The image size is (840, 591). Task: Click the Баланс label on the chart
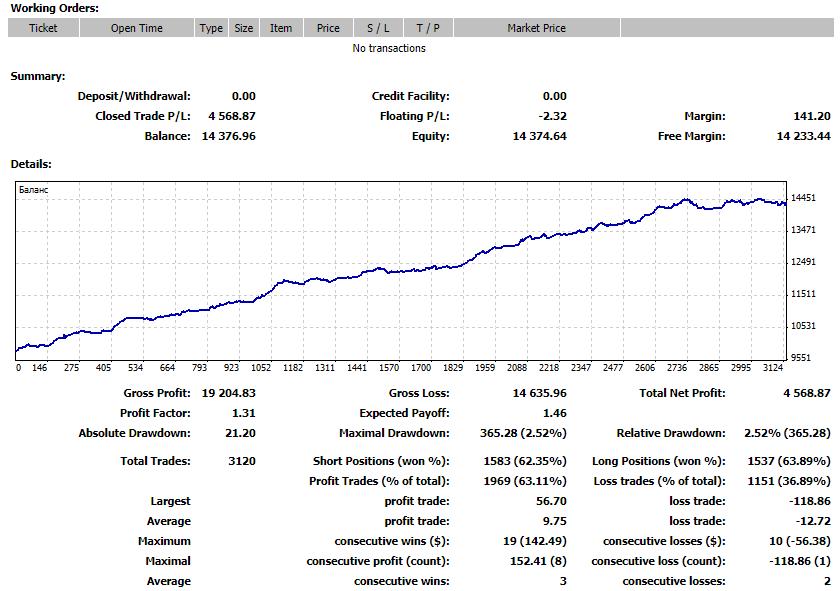click(x=34, y=189)
